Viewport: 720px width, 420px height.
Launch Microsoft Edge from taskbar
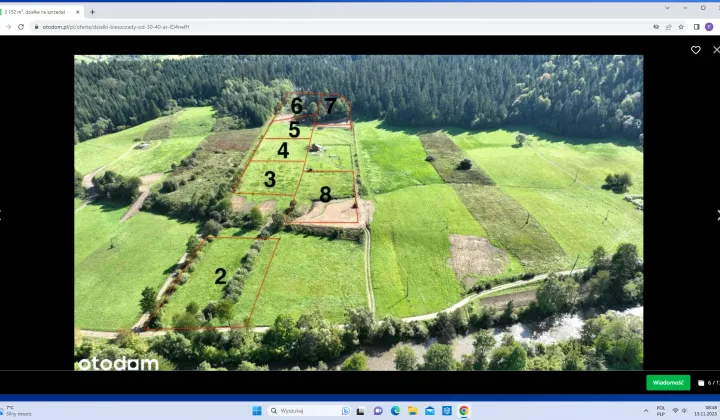(x=395, y=411)
